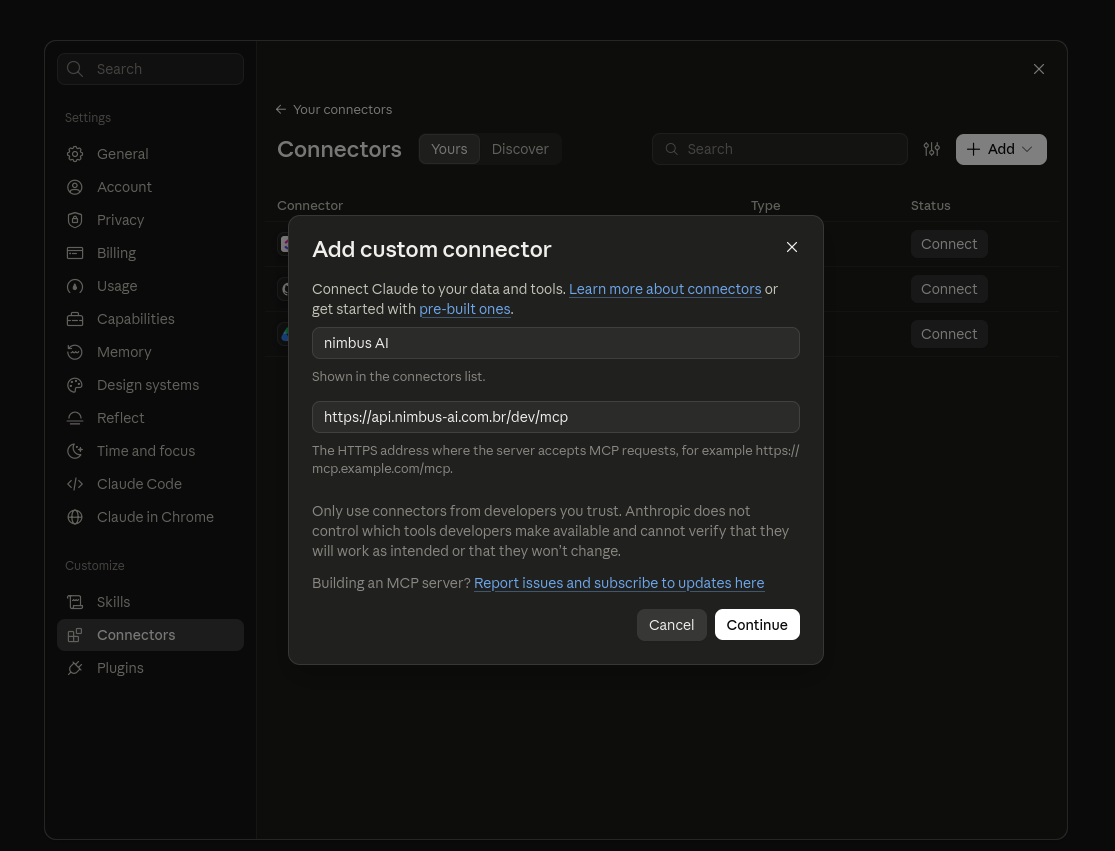Click the Billing card icon
This screenshot has width=1115, height=851.
(x=75, y=253)
